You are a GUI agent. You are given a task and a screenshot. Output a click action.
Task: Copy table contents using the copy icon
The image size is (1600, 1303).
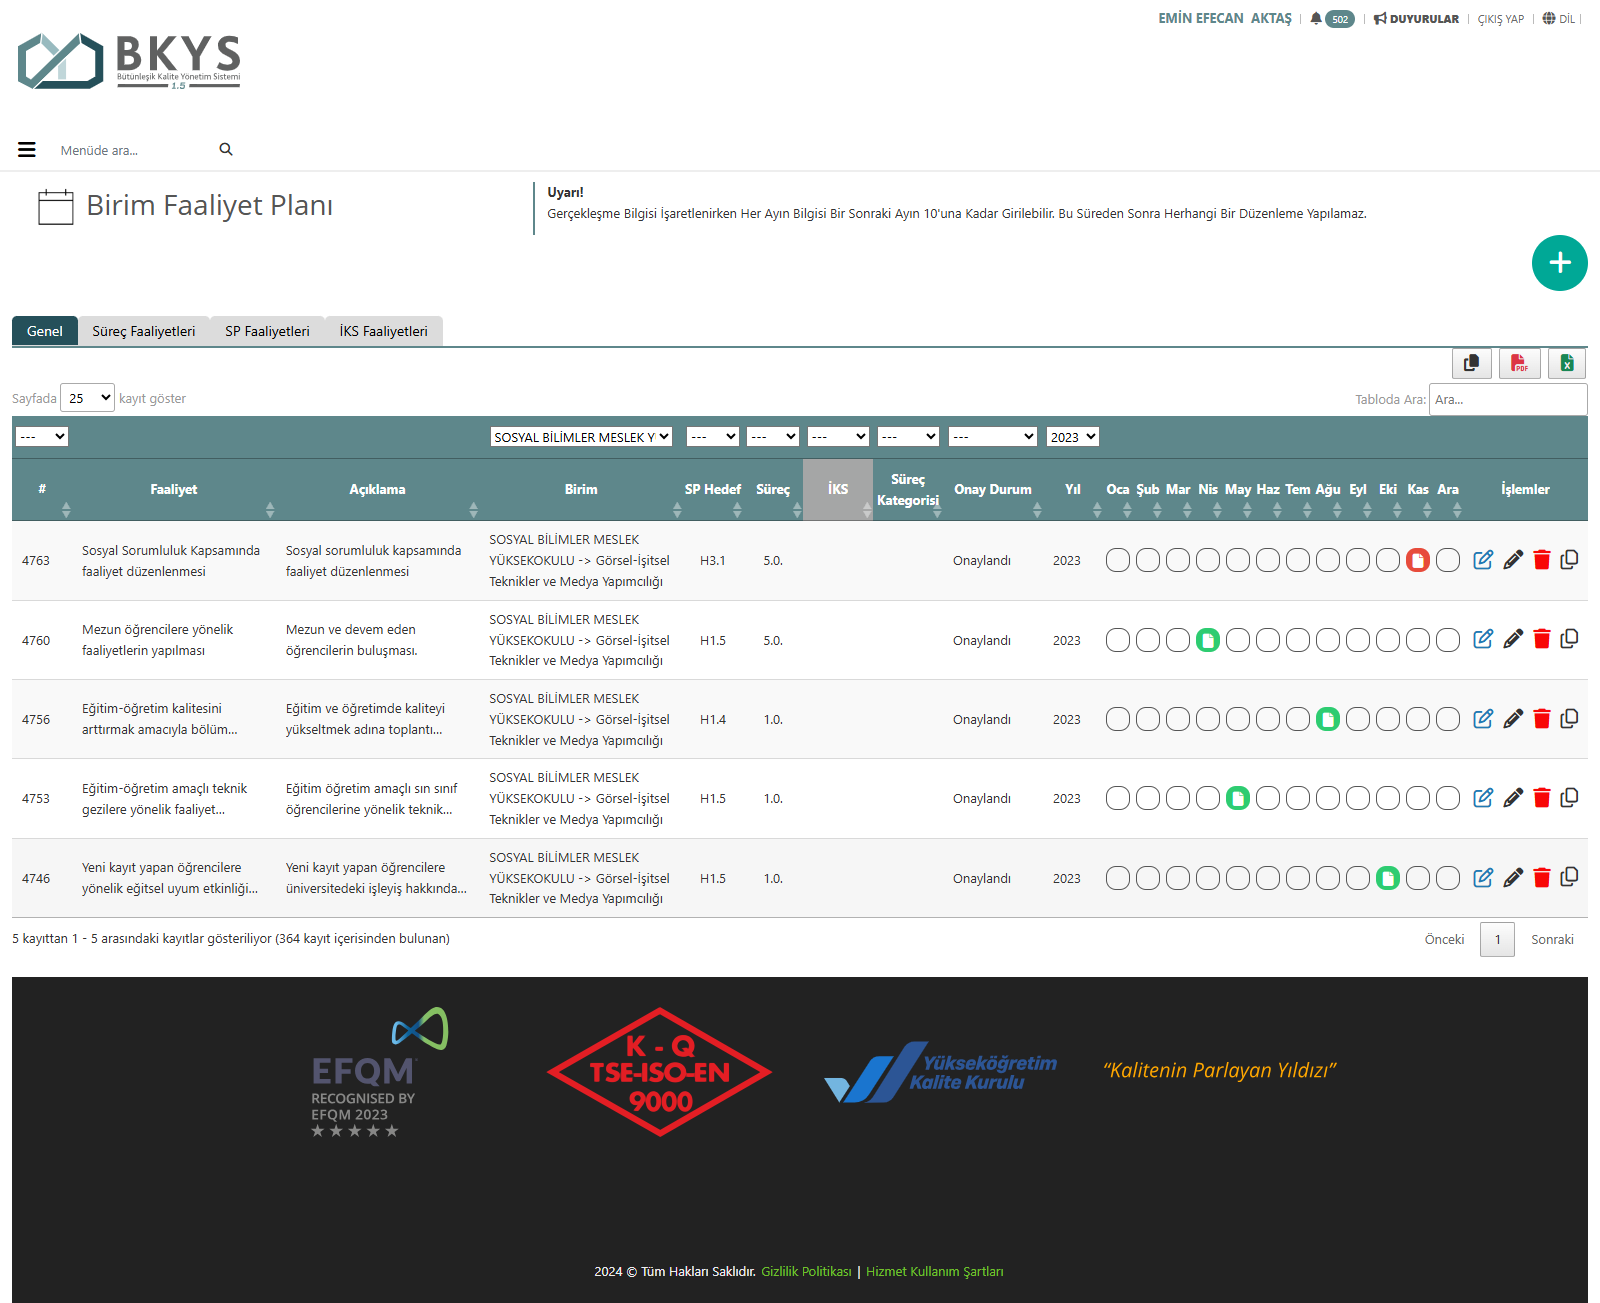pos(1471,363)
